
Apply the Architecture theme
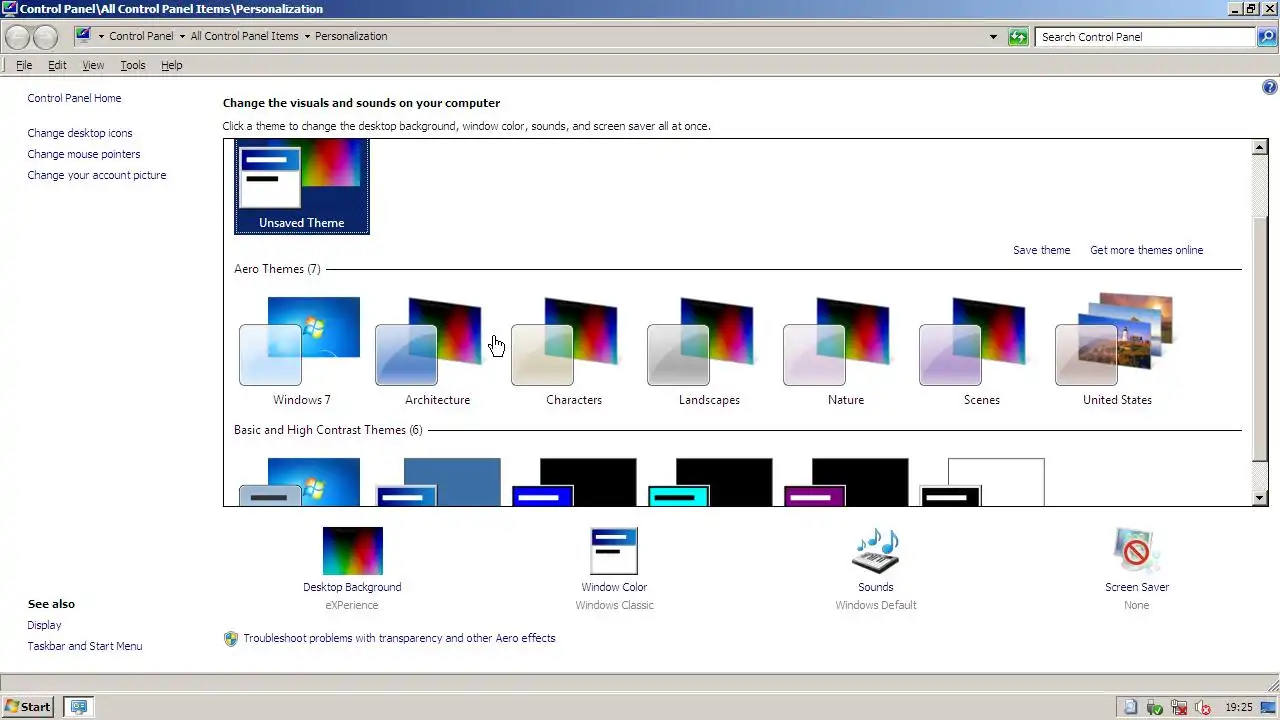pyautogui.click(x=437, y=351)
